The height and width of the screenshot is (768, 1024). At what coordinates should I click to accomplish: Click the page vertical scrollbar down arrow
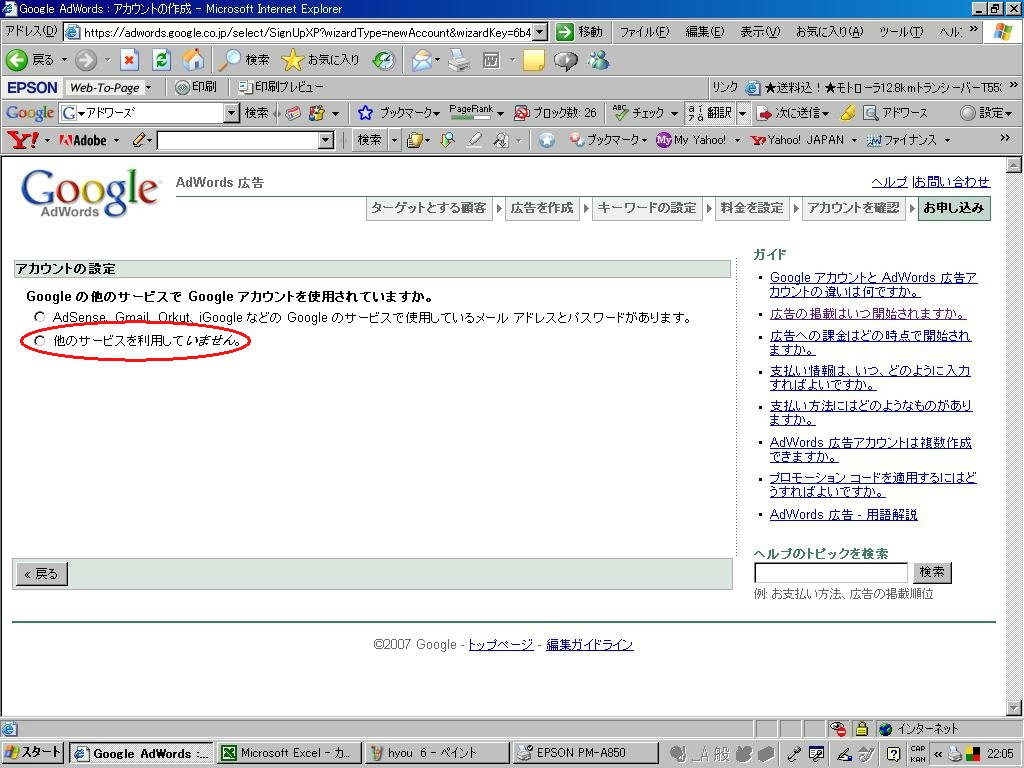[1014, 707]
